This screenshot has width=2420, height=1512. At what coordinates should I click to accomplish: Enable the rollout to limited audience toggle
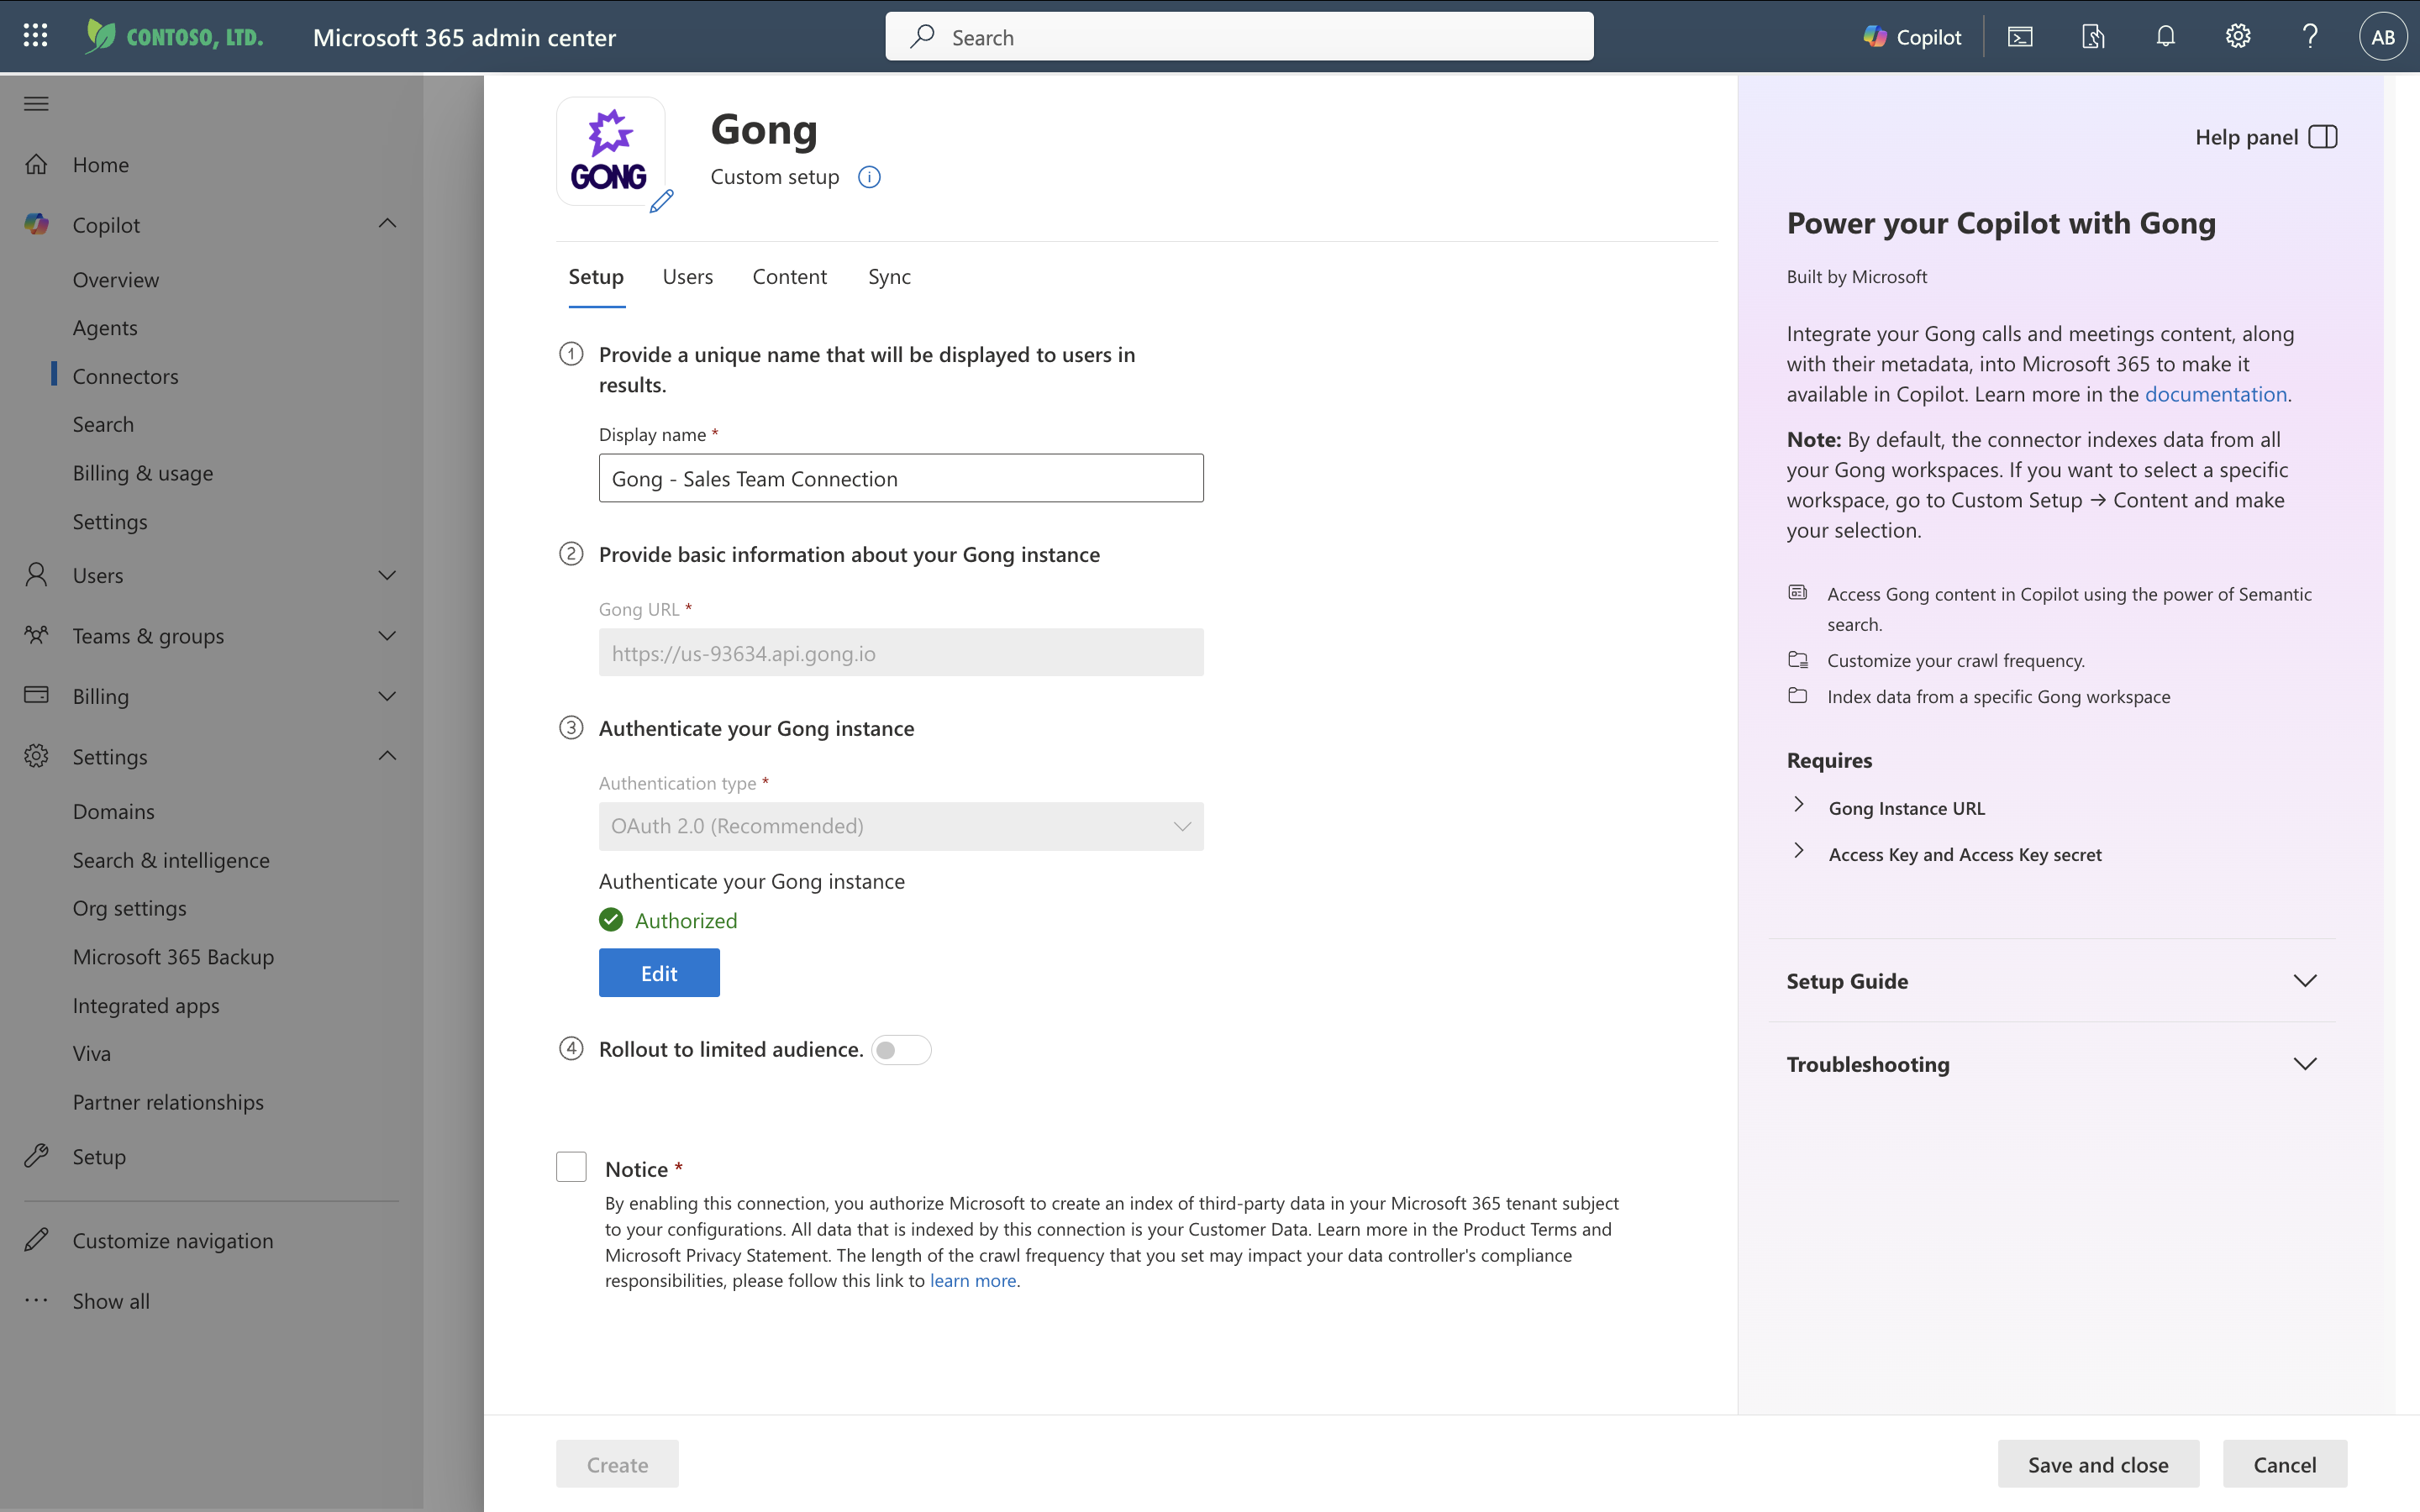tap(901, 1049)
